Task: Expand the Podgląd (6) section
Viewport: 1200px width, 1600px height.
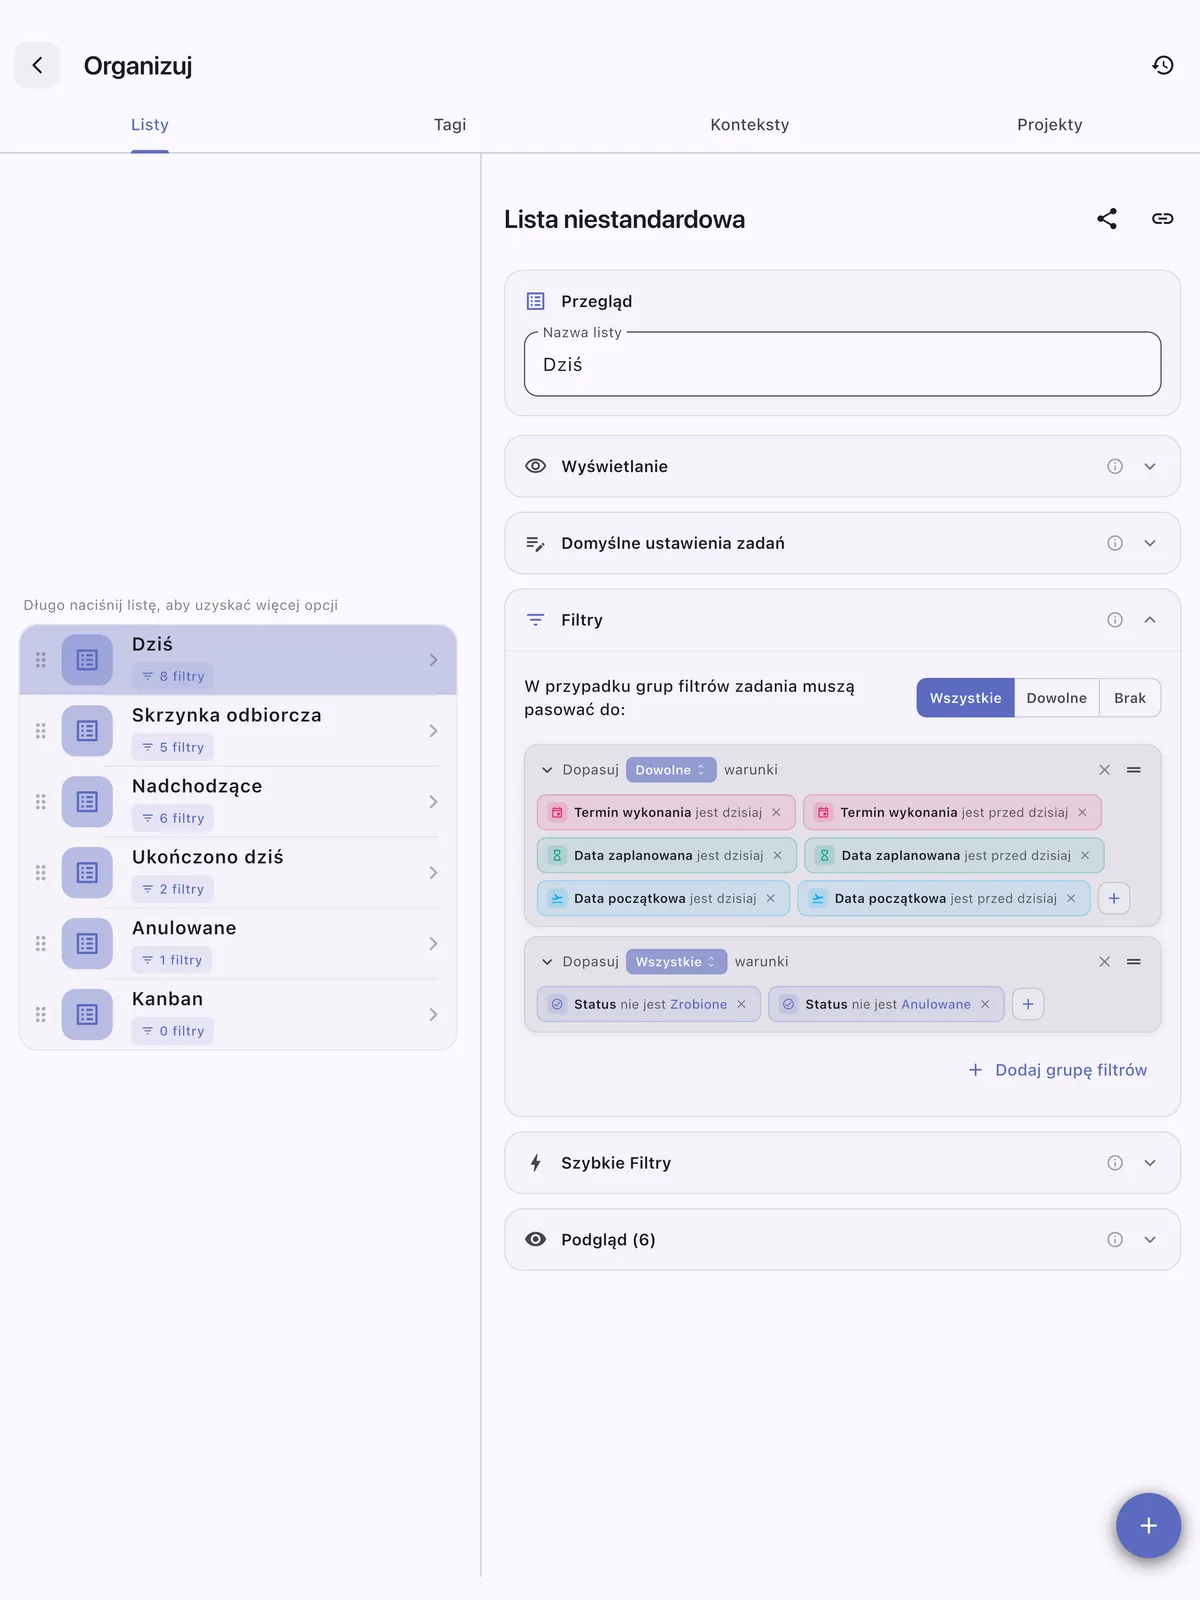Action: click(x=1150, y=1240)
